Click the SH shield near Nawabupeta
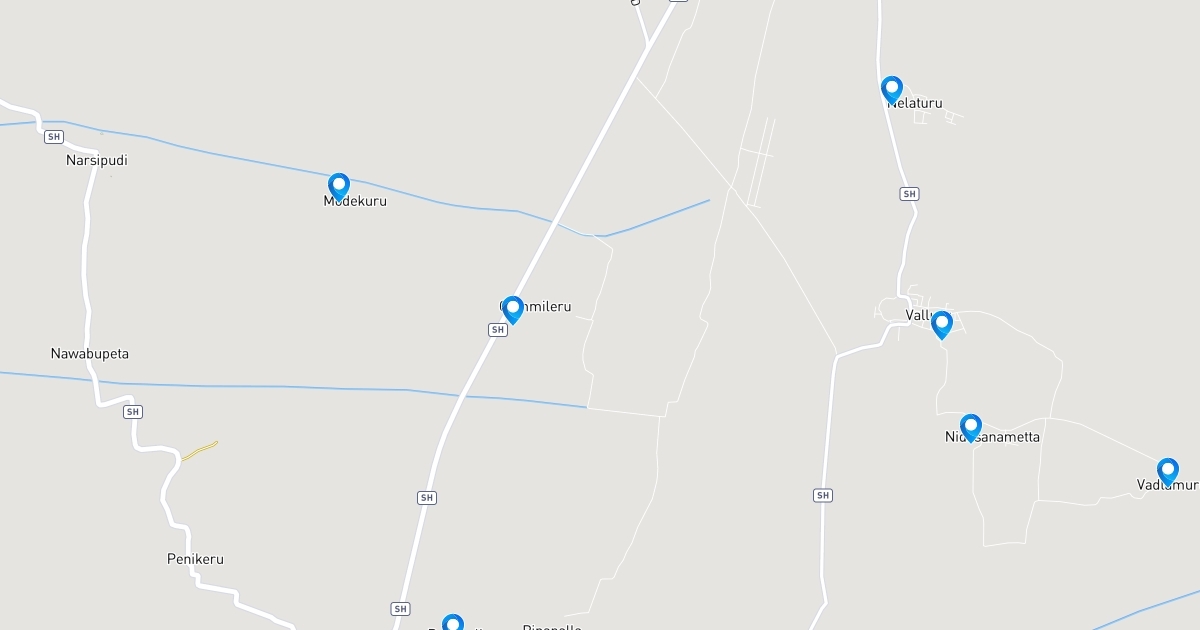The height and width of the screenshot is (630, 1200). tap(133, 412)
